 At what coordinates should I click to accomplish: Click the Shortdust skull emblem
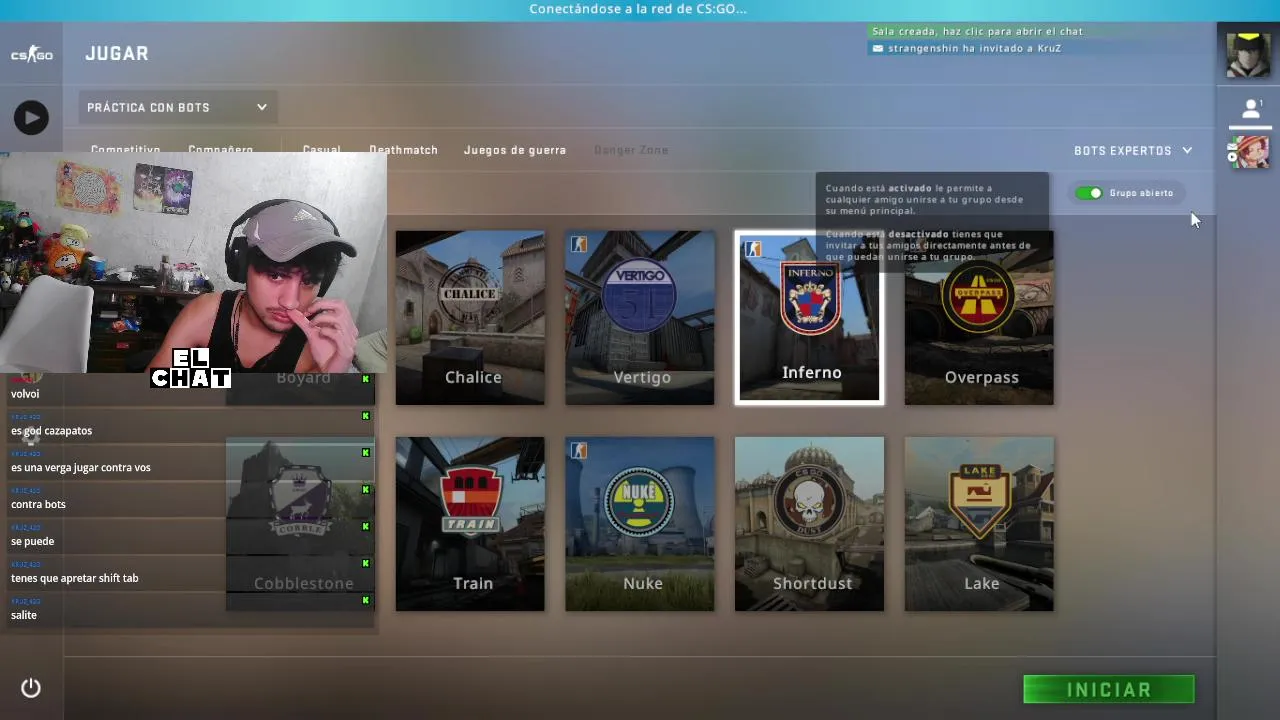pyautogui.click(x=809, y=502)
